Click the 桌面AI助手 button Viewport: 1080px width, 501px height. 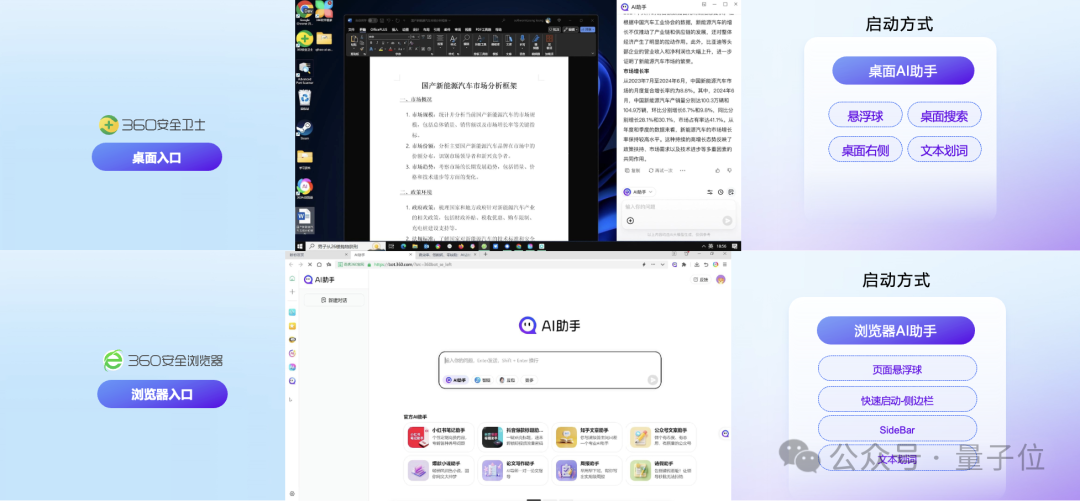(903, 70)
